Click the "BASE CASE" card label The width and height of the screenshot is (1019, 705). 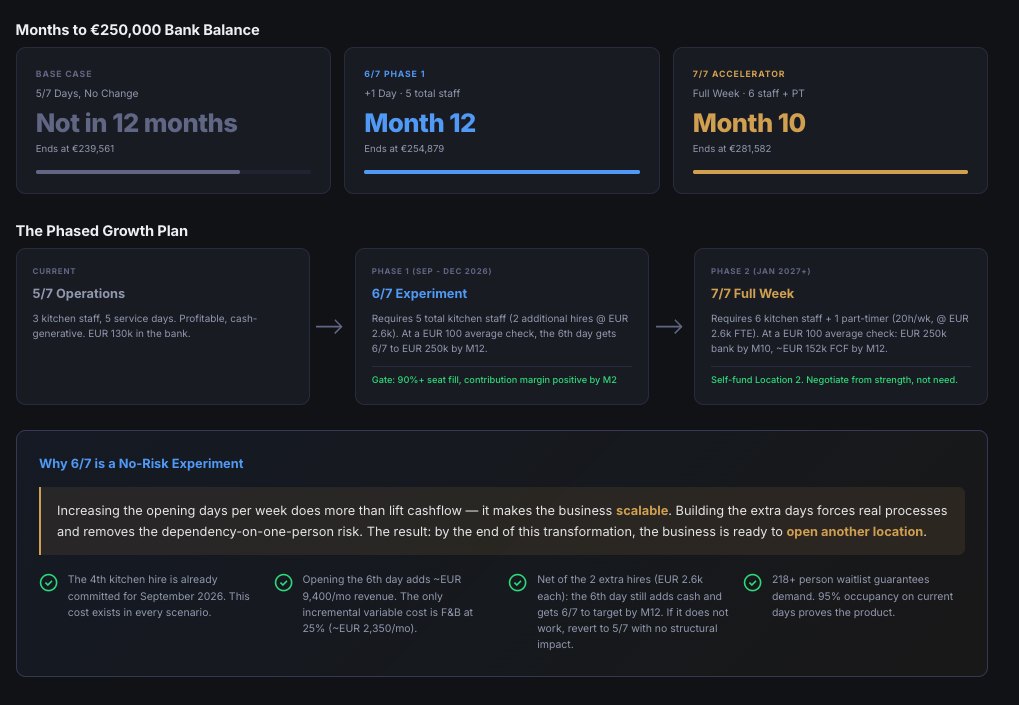tap(64, 74)
